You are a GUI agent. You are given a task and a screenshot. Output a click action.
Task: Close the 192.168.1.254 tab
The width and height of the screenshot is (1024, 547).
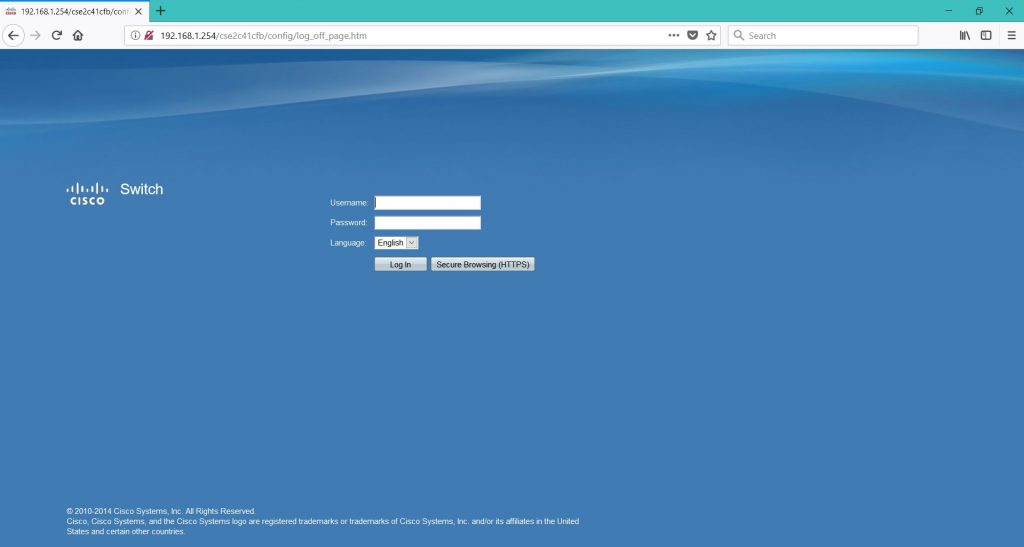pyautogui.click(x=138, y=11)
